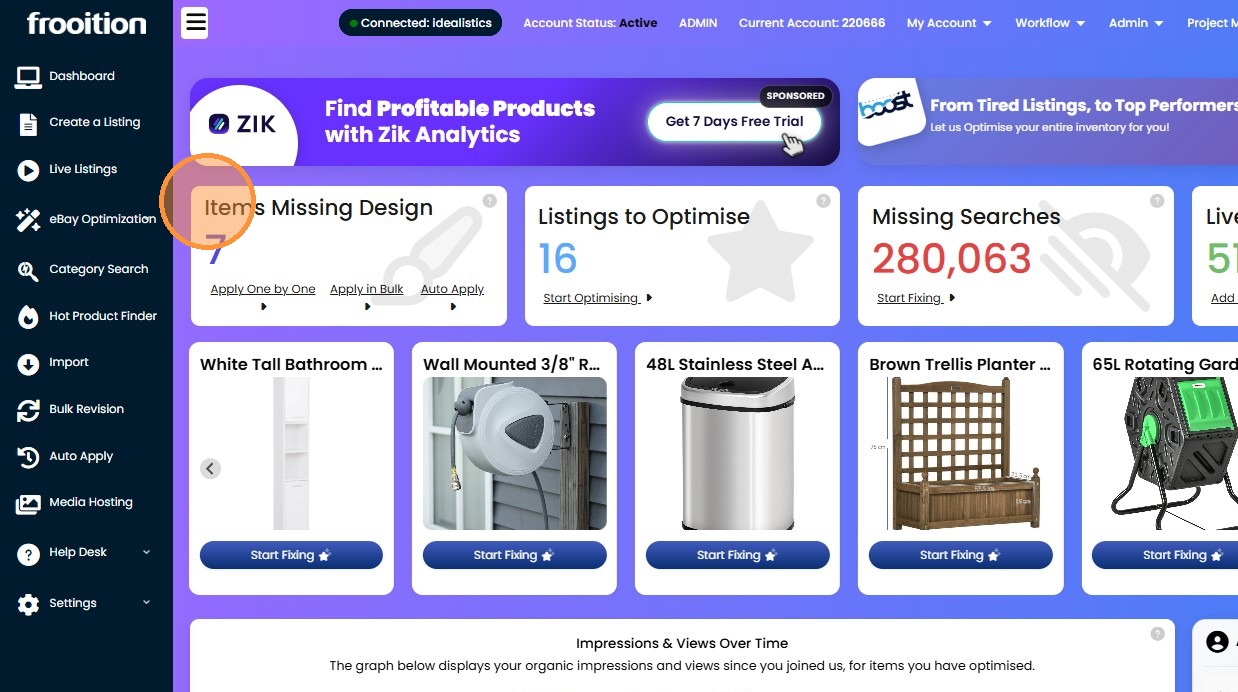Click the Hot Product Finder flame icon
Screen dimensions: 1238x692
[x=29, y=316]
